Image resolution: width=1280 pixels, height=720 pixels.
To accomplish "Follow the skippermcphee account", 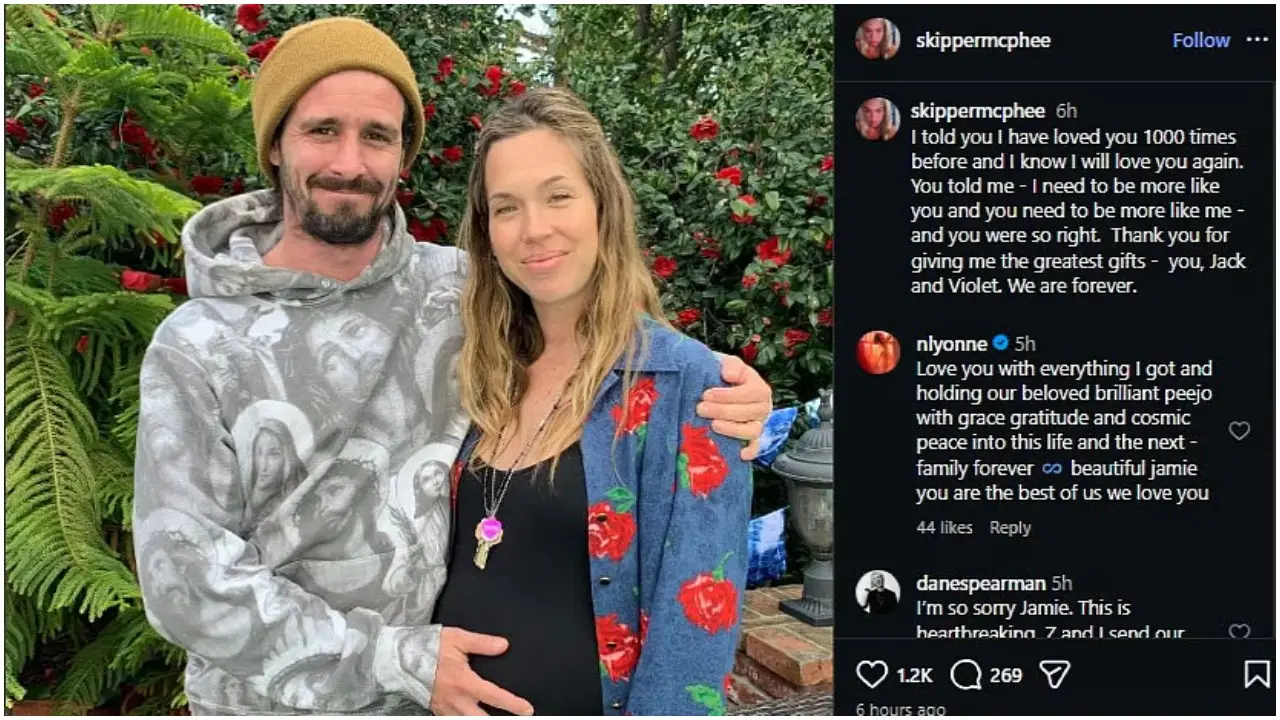I will point(1200,40).
